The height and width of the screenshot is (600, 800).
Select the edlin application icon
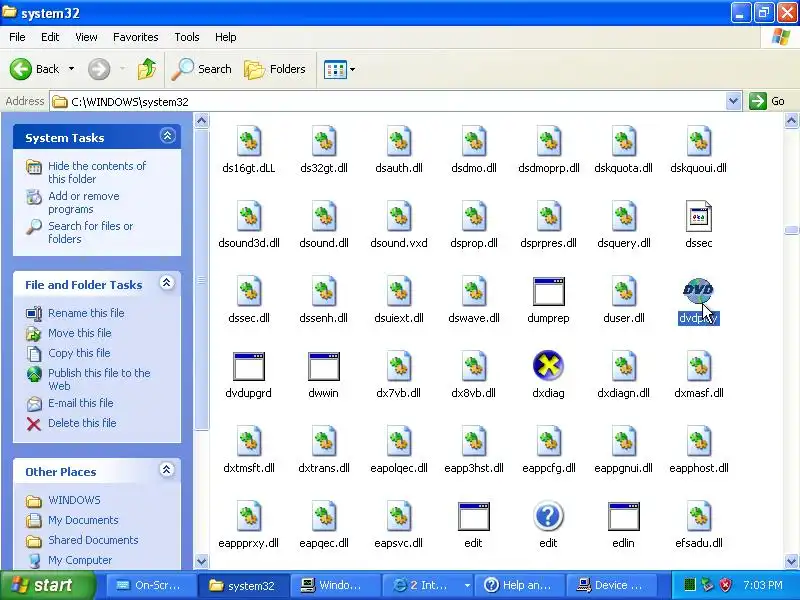(x=623, y=516)
